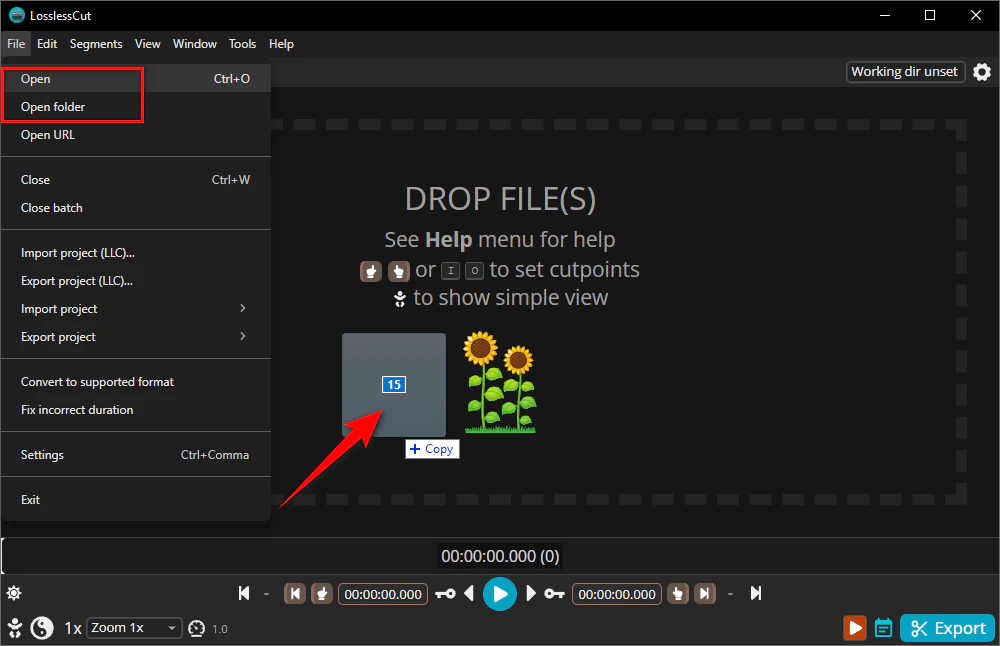1000x646 pixels.
Task: Click the blue calendar notes icon
Action: click(x=883, y=628)
